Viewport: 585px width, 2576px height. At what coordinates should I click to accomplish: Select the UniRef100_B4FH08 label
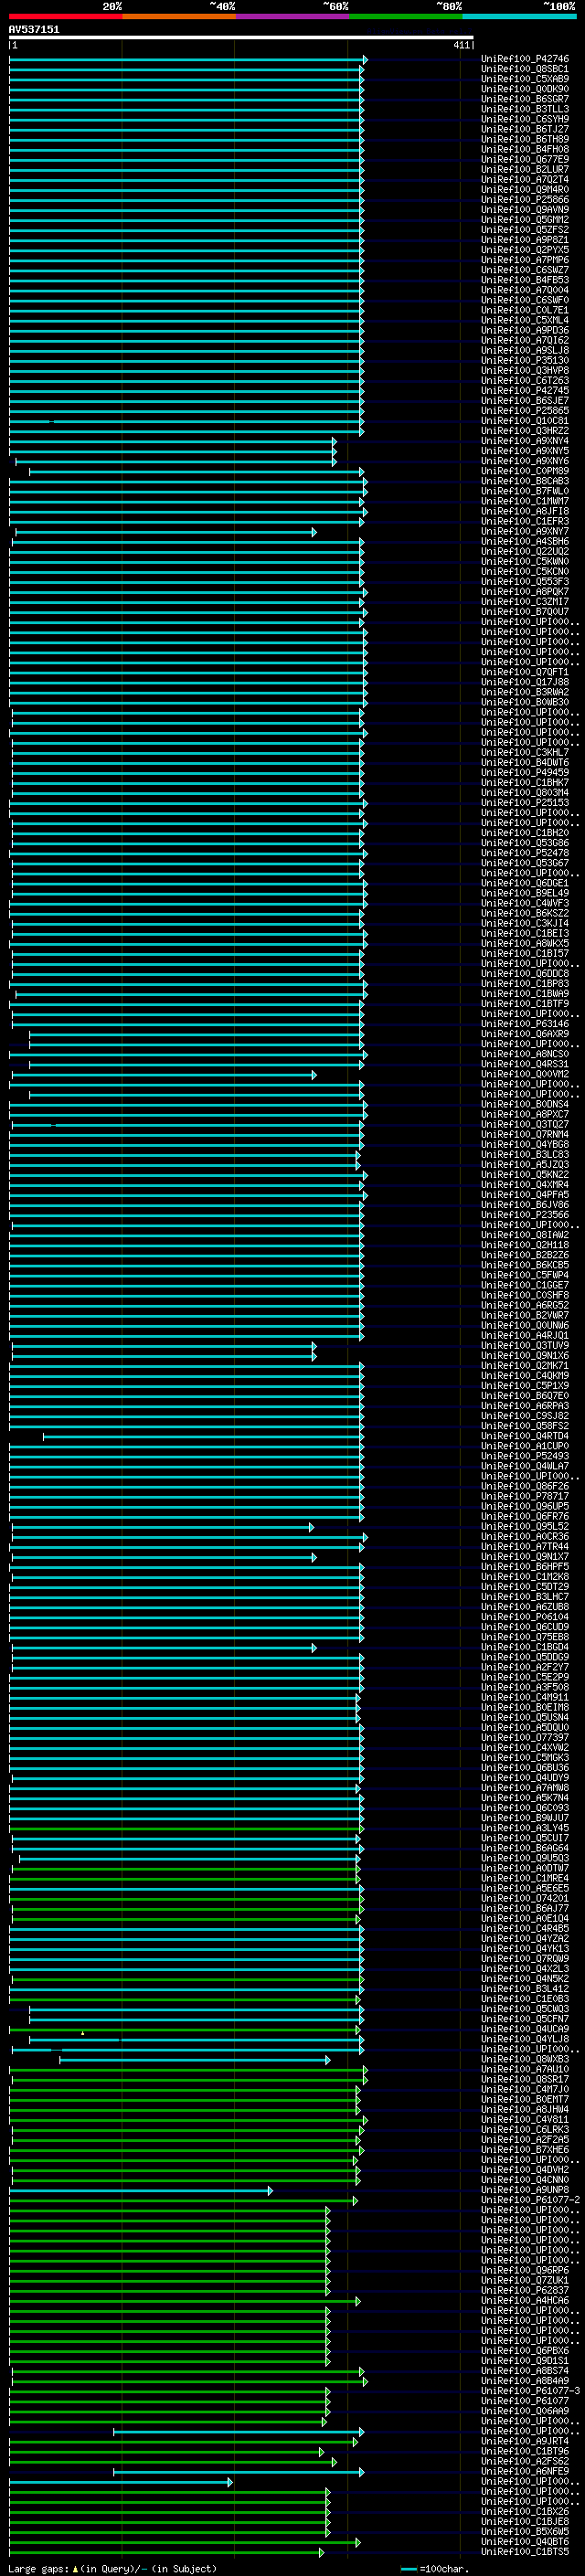pos(525,149)
